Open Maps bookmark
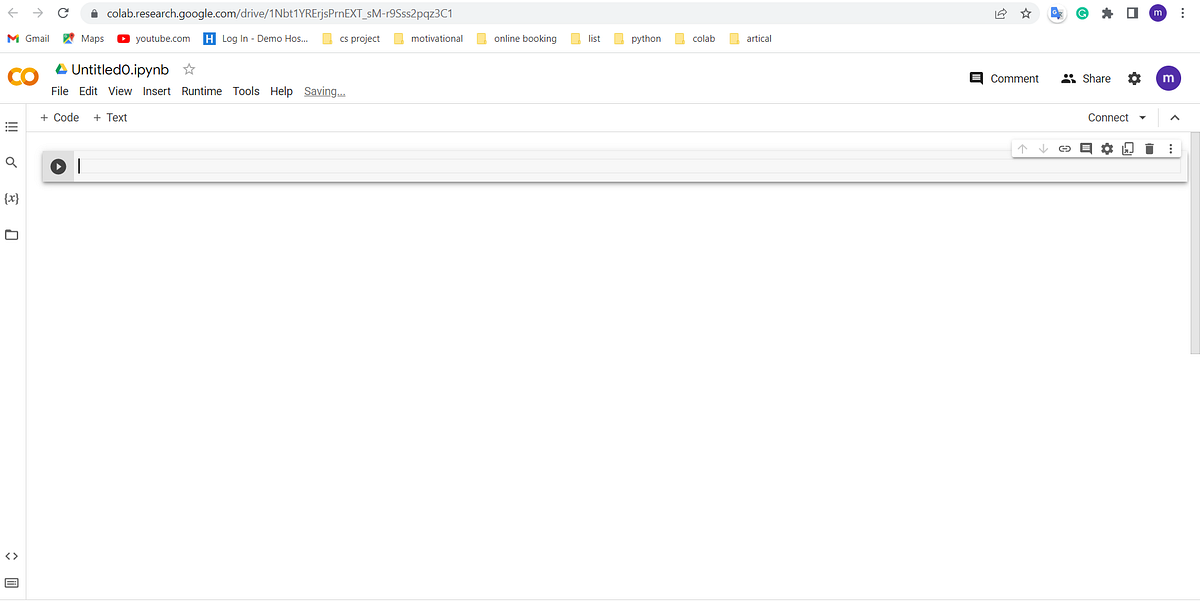1200x603 pixels. tap(83, 39)
